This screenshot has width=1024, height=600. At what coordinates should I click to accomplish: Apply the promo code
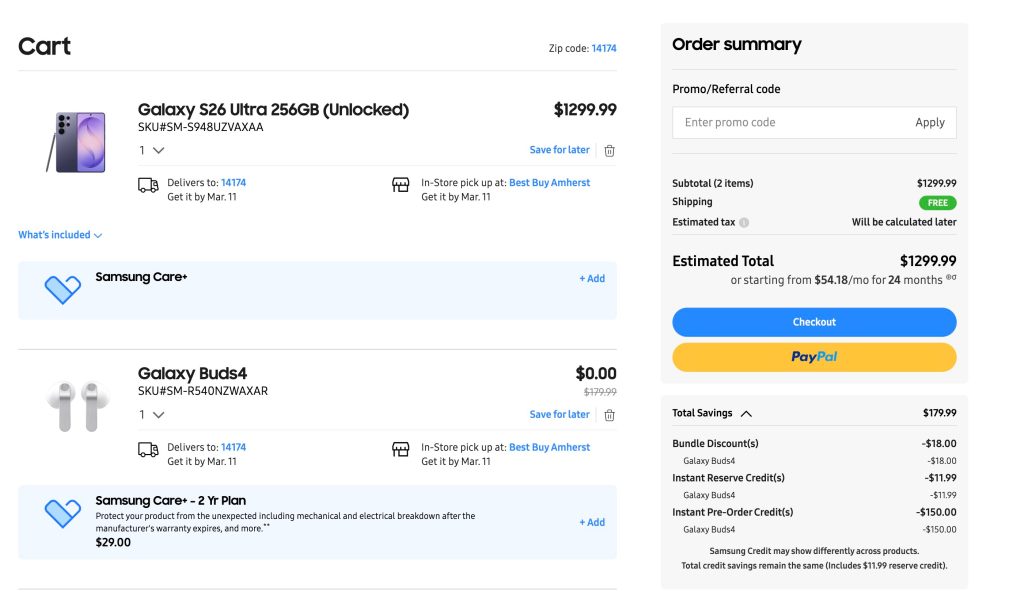coord(929,123)
